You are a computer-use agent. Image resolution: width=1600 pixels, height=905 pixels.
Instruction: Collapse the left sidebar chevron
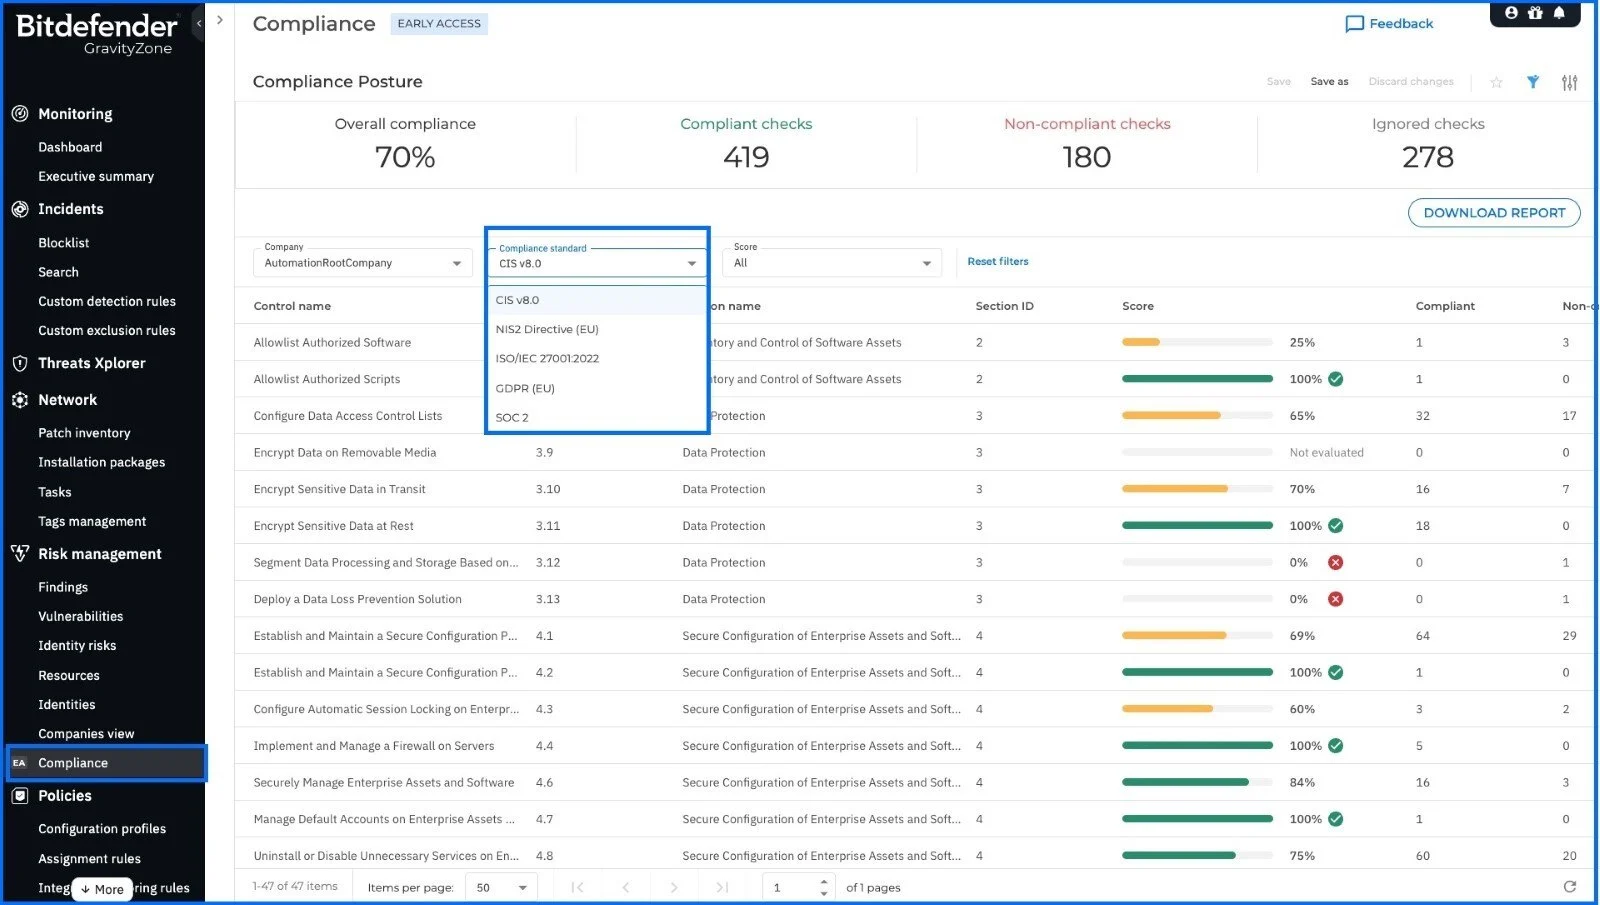point(199,22)
